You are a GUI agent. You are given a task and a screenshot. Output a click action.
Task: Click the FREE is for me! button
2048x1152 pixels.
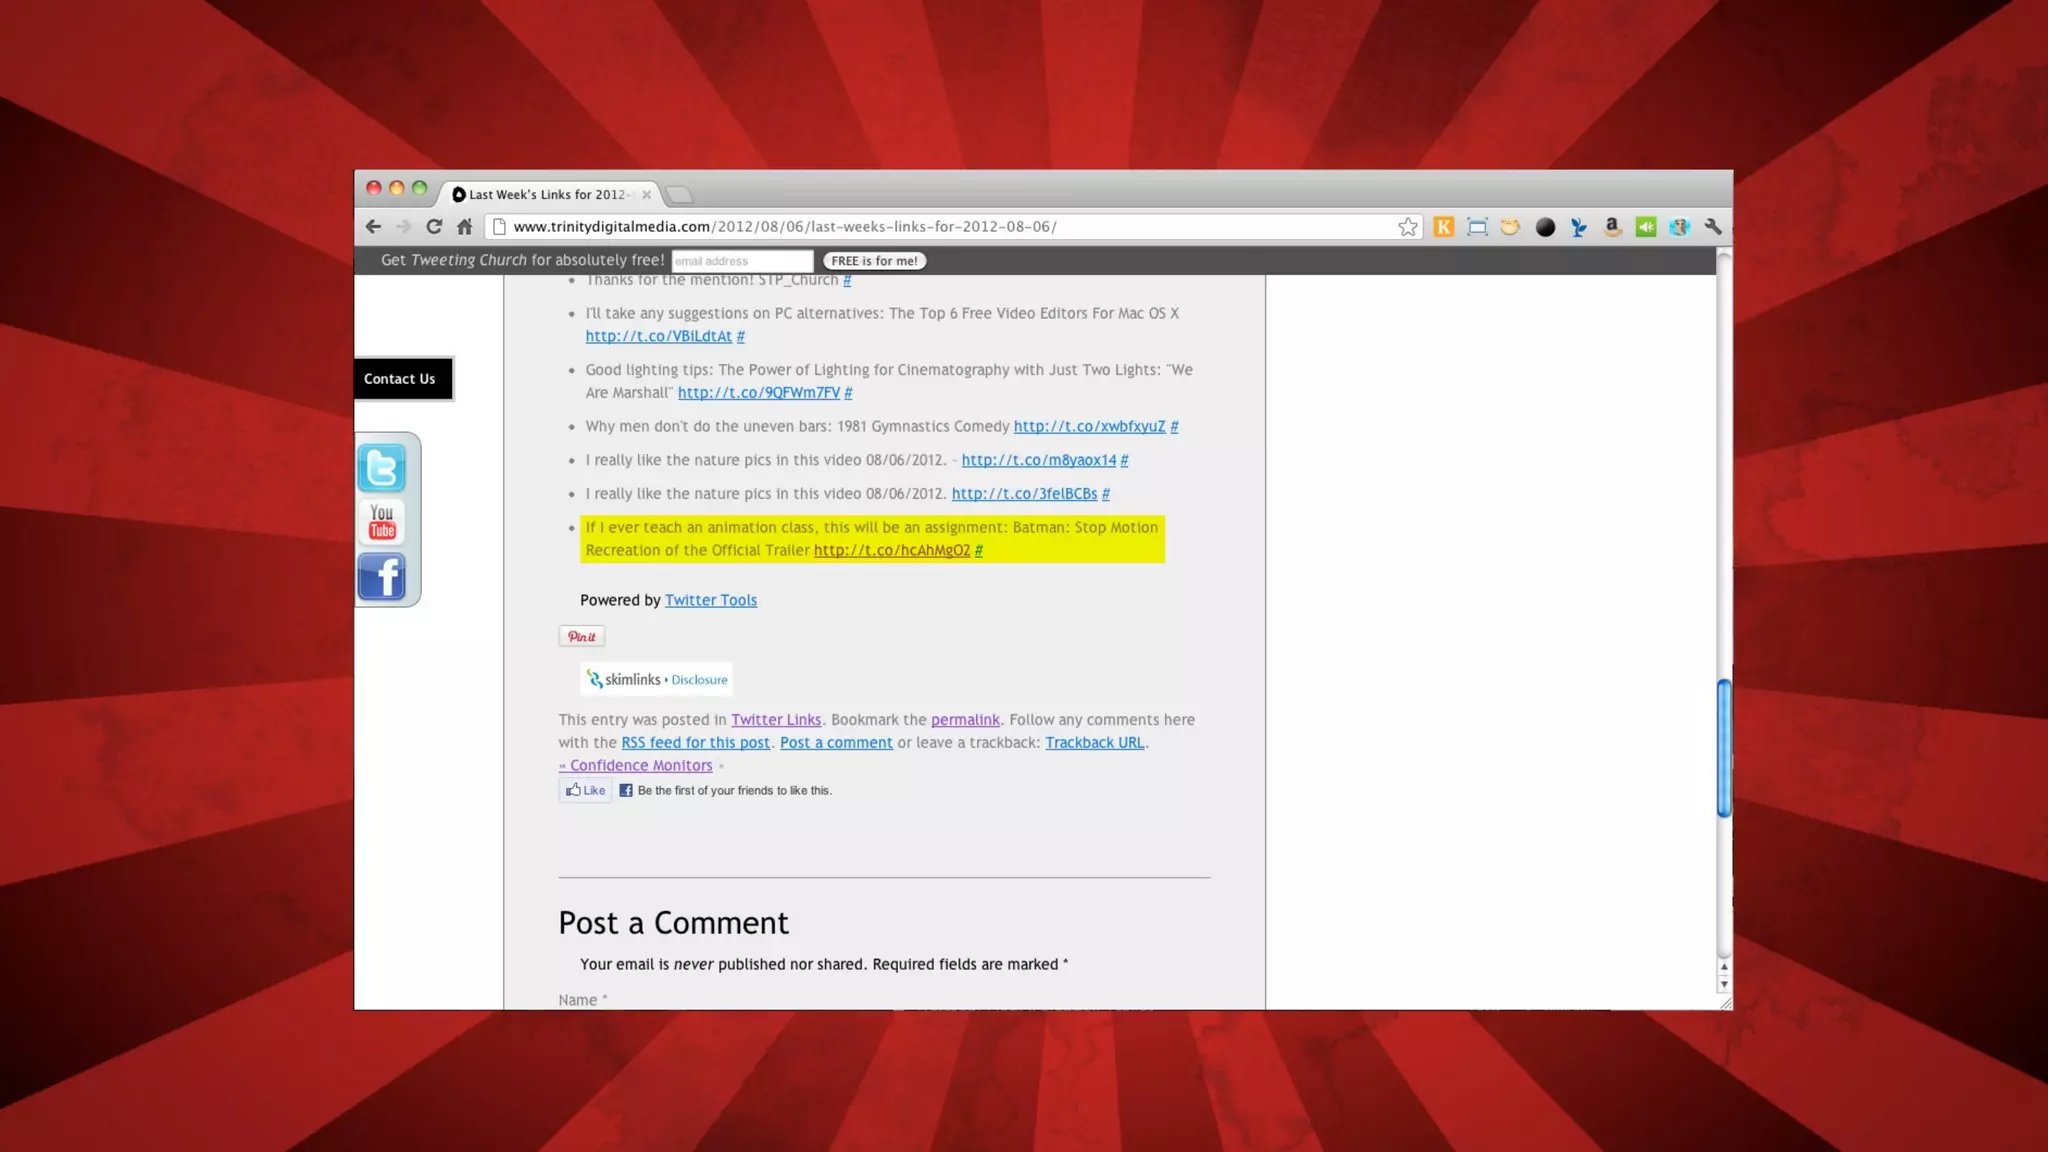tap(875, 261)
